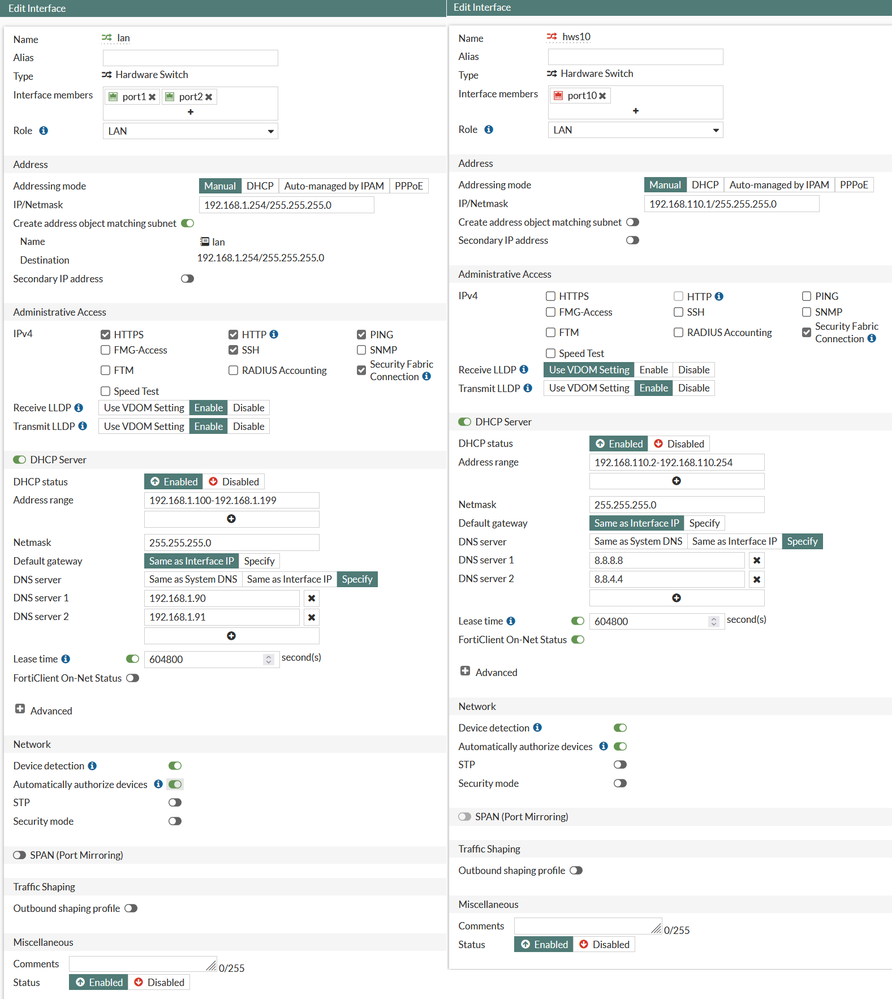892x999 pixels.
Task: Check HTTPS access on hws10 interface
Action: [550, 296]
